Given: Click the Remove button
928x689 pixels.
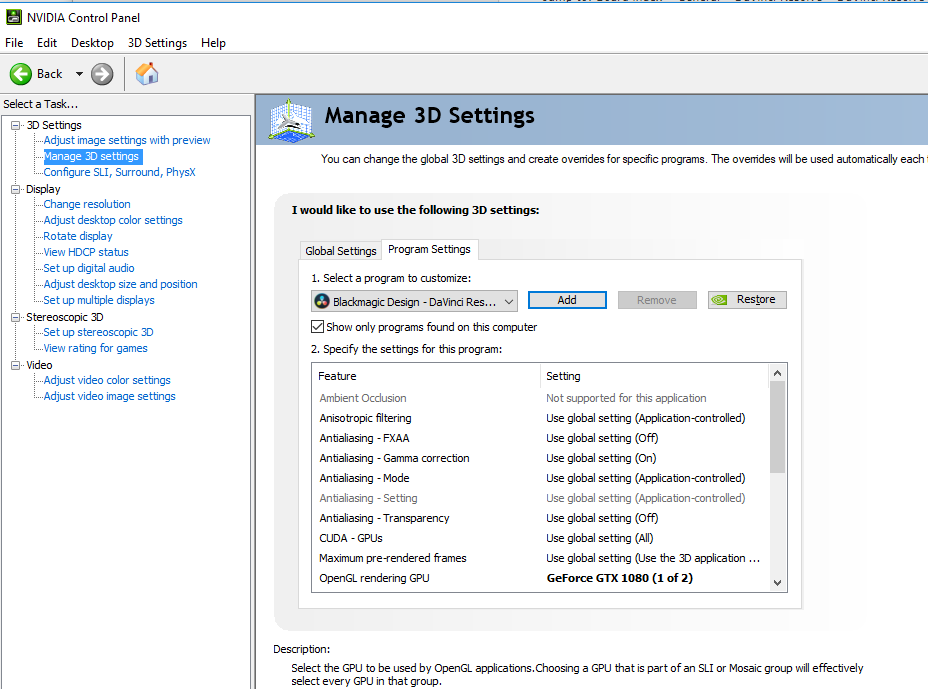Looking at the screenshot, I should coord(657,300).
